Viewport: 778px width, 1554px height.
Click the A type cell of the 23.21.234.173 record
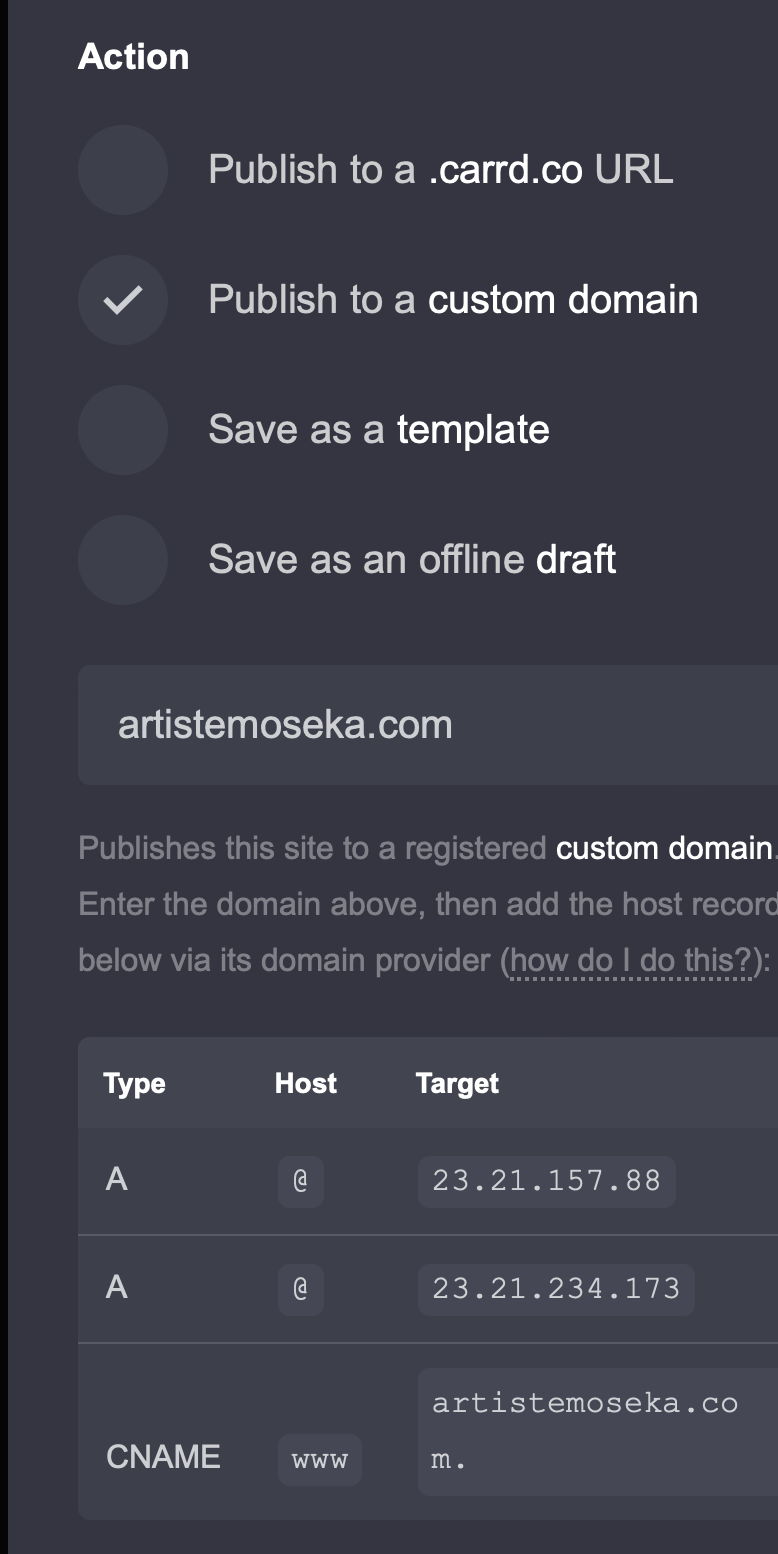point(117,1287)
